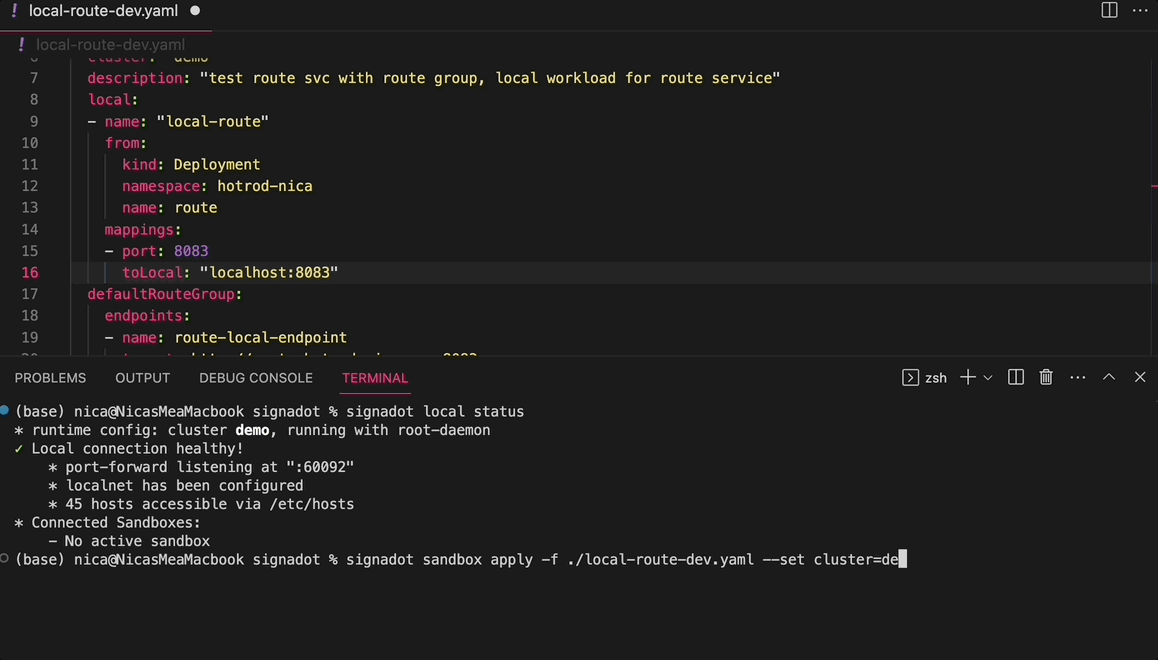Split the editor right

(x=1109, y=10)
